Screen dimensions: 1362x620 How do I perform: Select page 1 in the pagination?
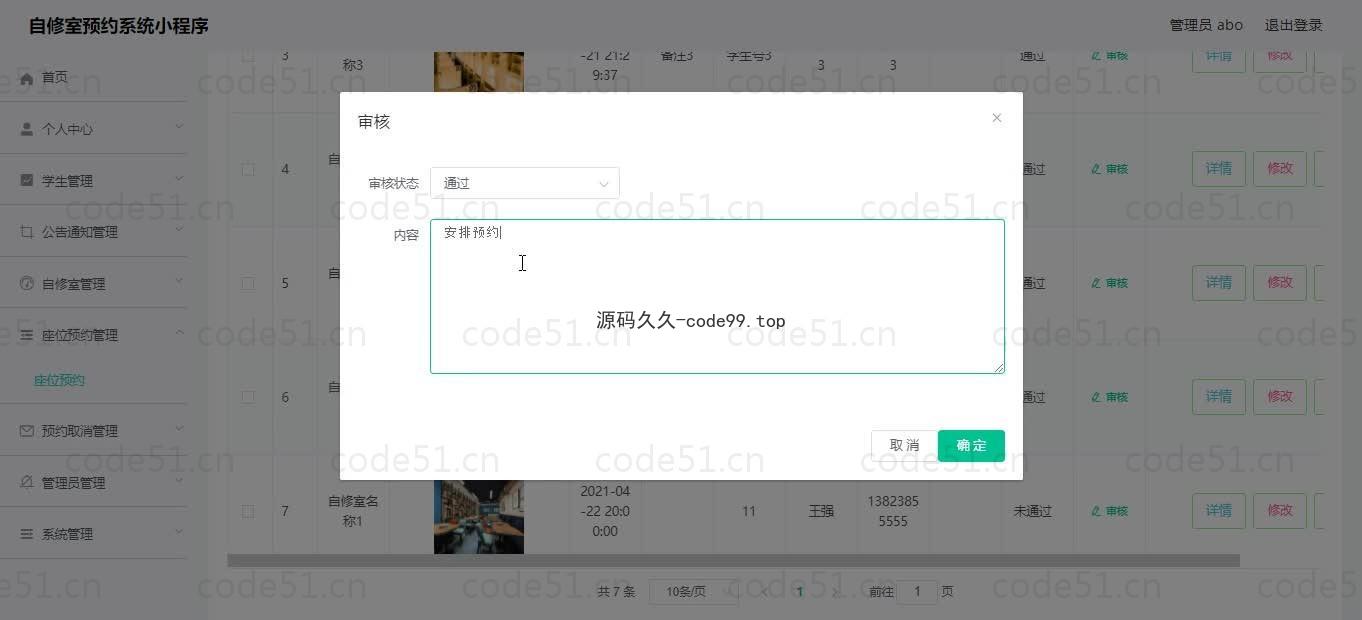[799, 592]
